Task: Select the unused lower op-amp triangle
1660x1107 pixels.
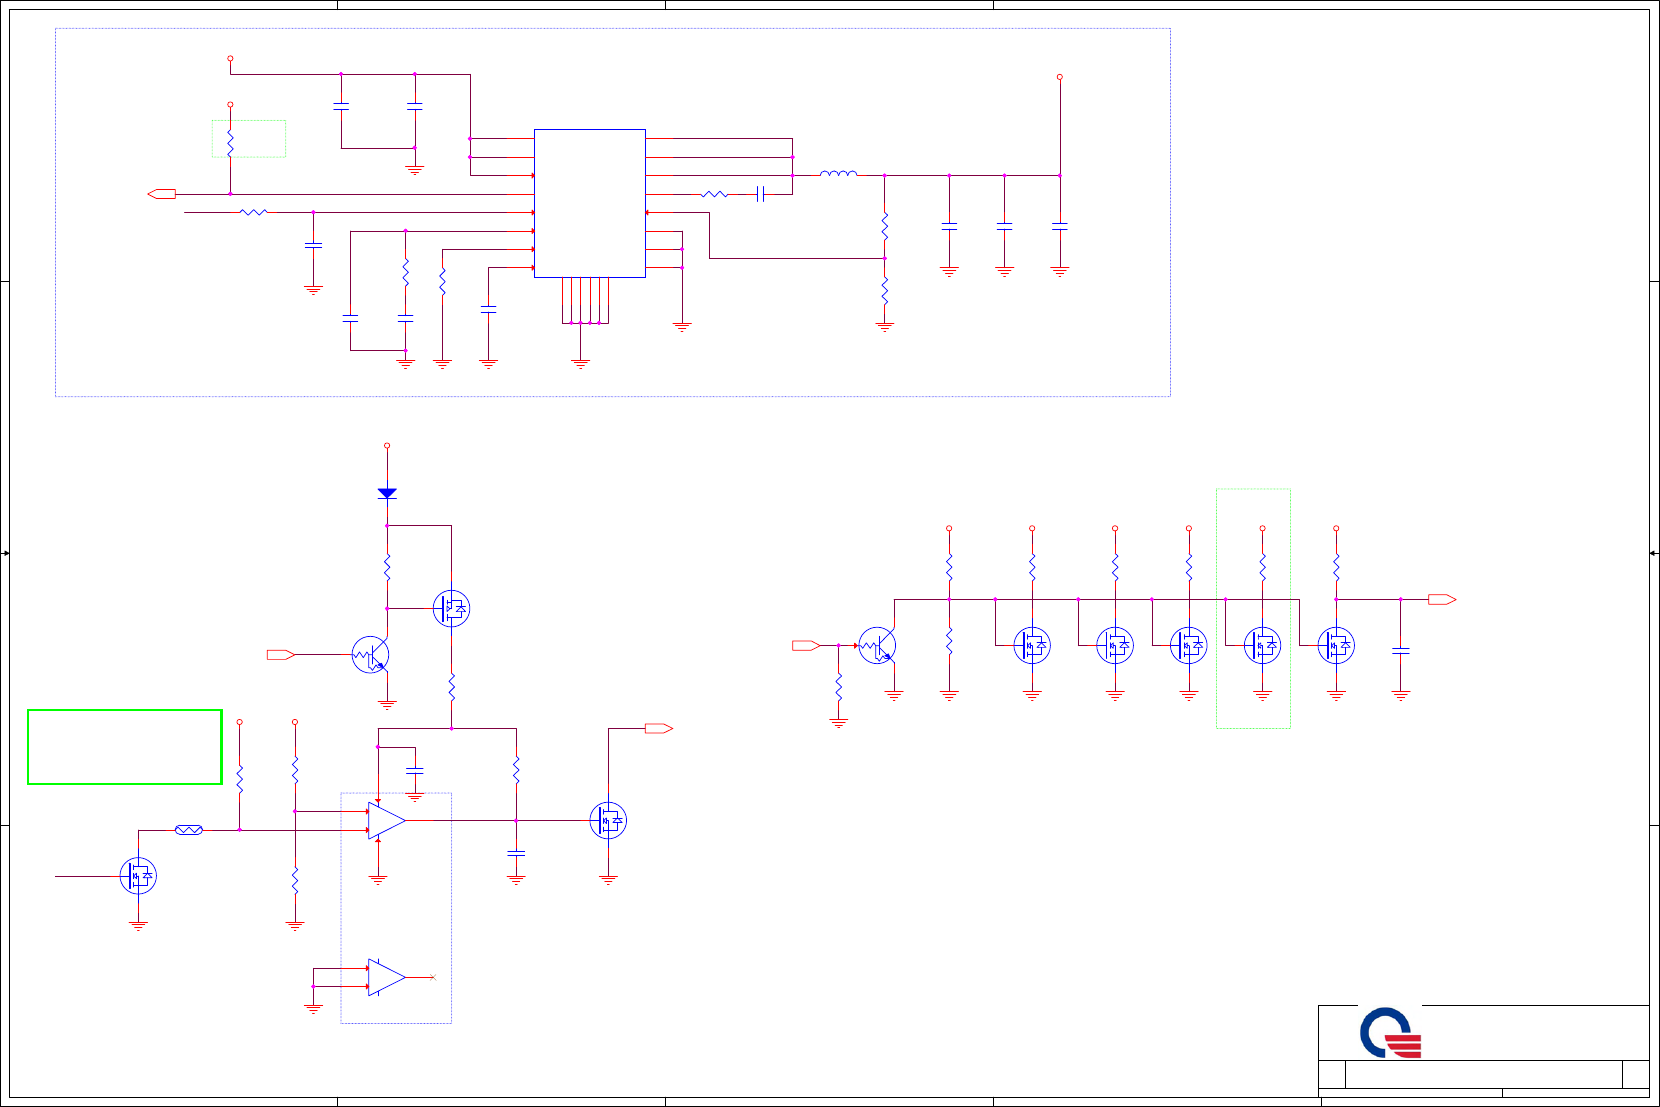Action: 387,977
